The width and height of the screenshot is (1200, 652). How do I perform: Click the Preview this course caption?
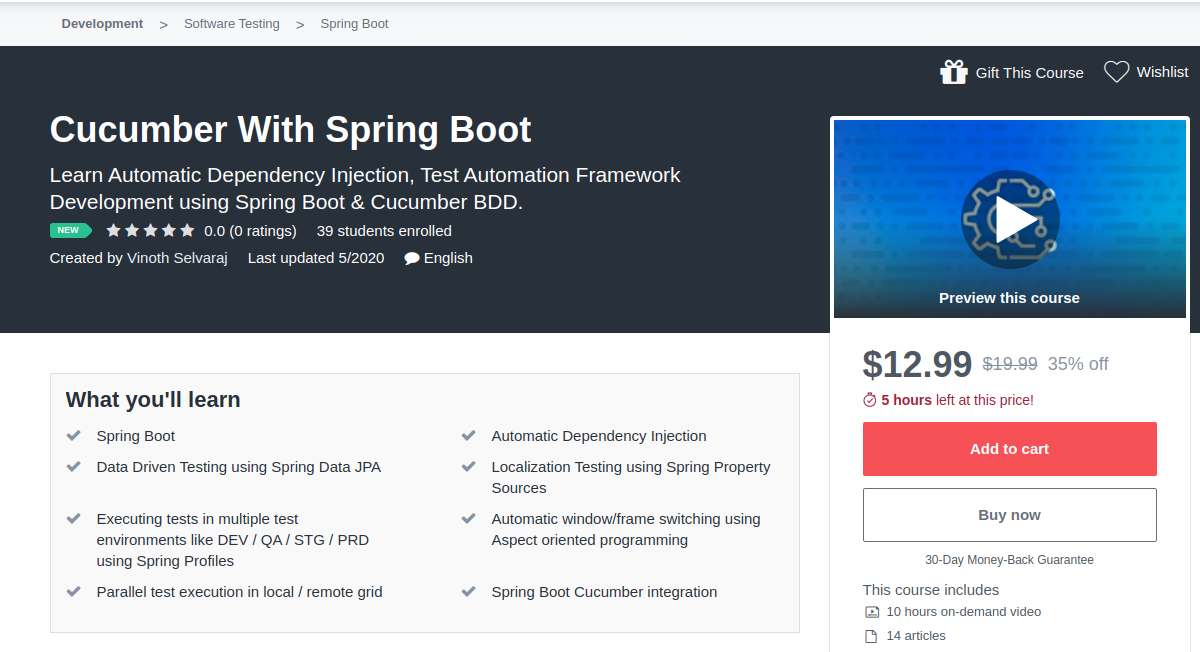click(x=1009, y=298)
